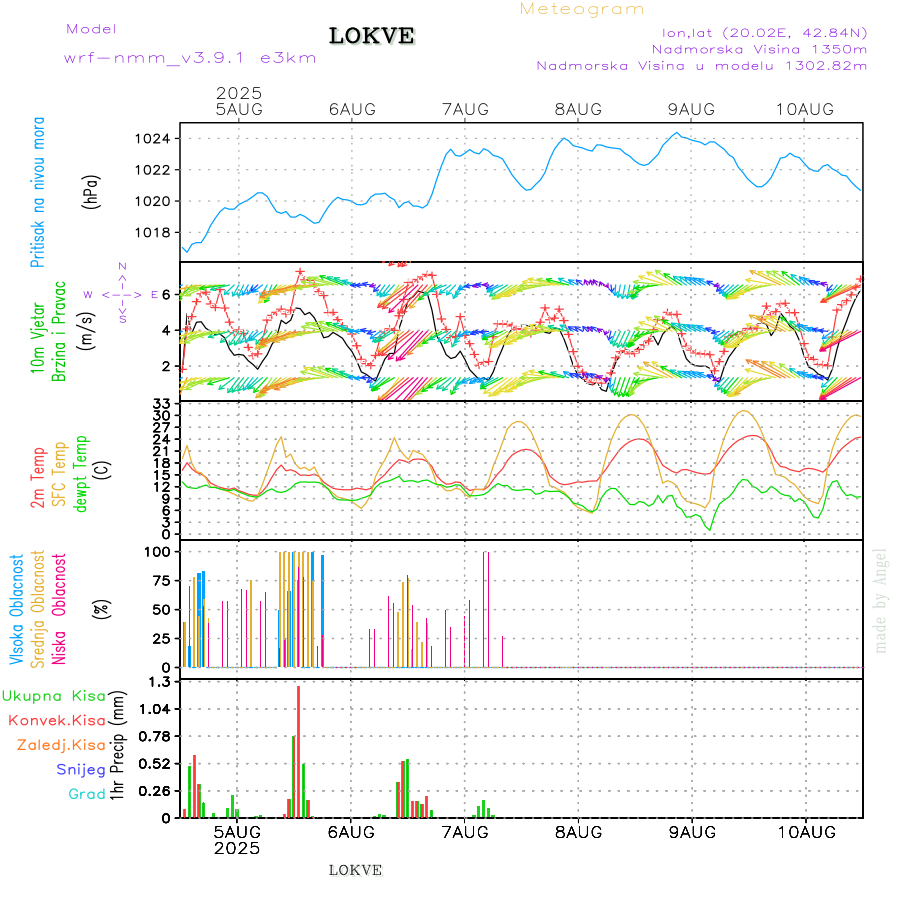Click the Grad legend entry
Screen dimensions: 900x900
click(x=87, y=794)
